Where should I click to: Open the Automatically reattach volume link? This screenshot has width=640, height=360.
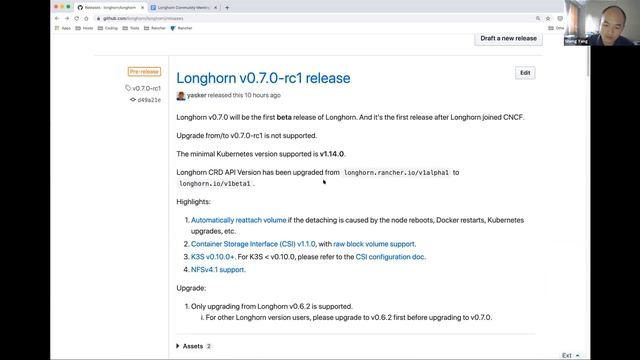pyautogui.click(x=239, y=220)
